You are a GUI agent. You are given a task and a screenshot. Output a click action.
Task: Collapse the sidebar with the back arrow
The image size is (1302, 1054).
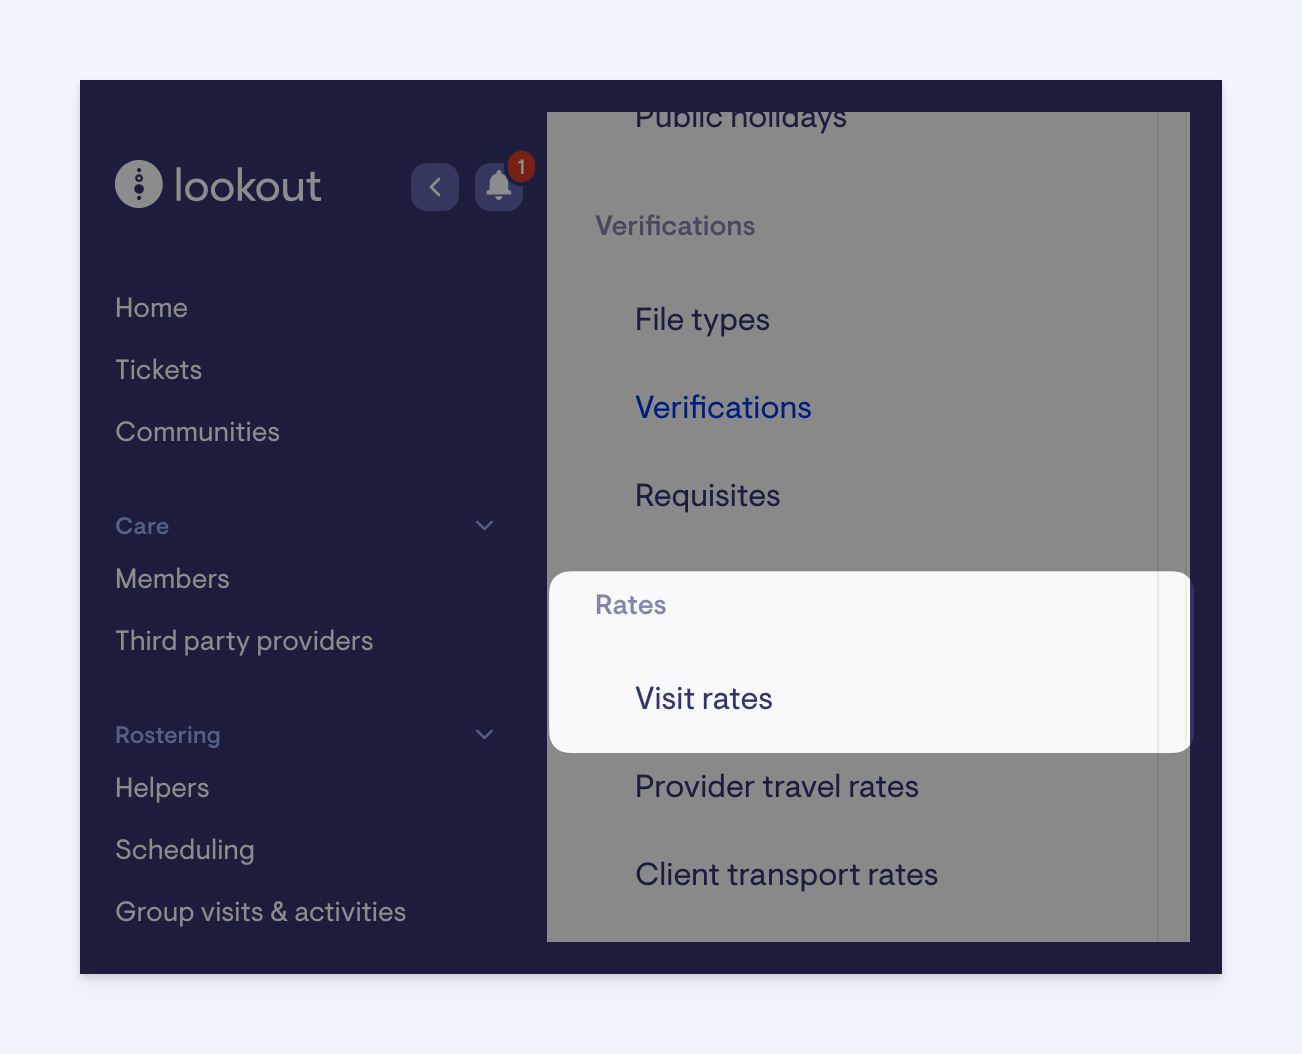pos(435,187)
